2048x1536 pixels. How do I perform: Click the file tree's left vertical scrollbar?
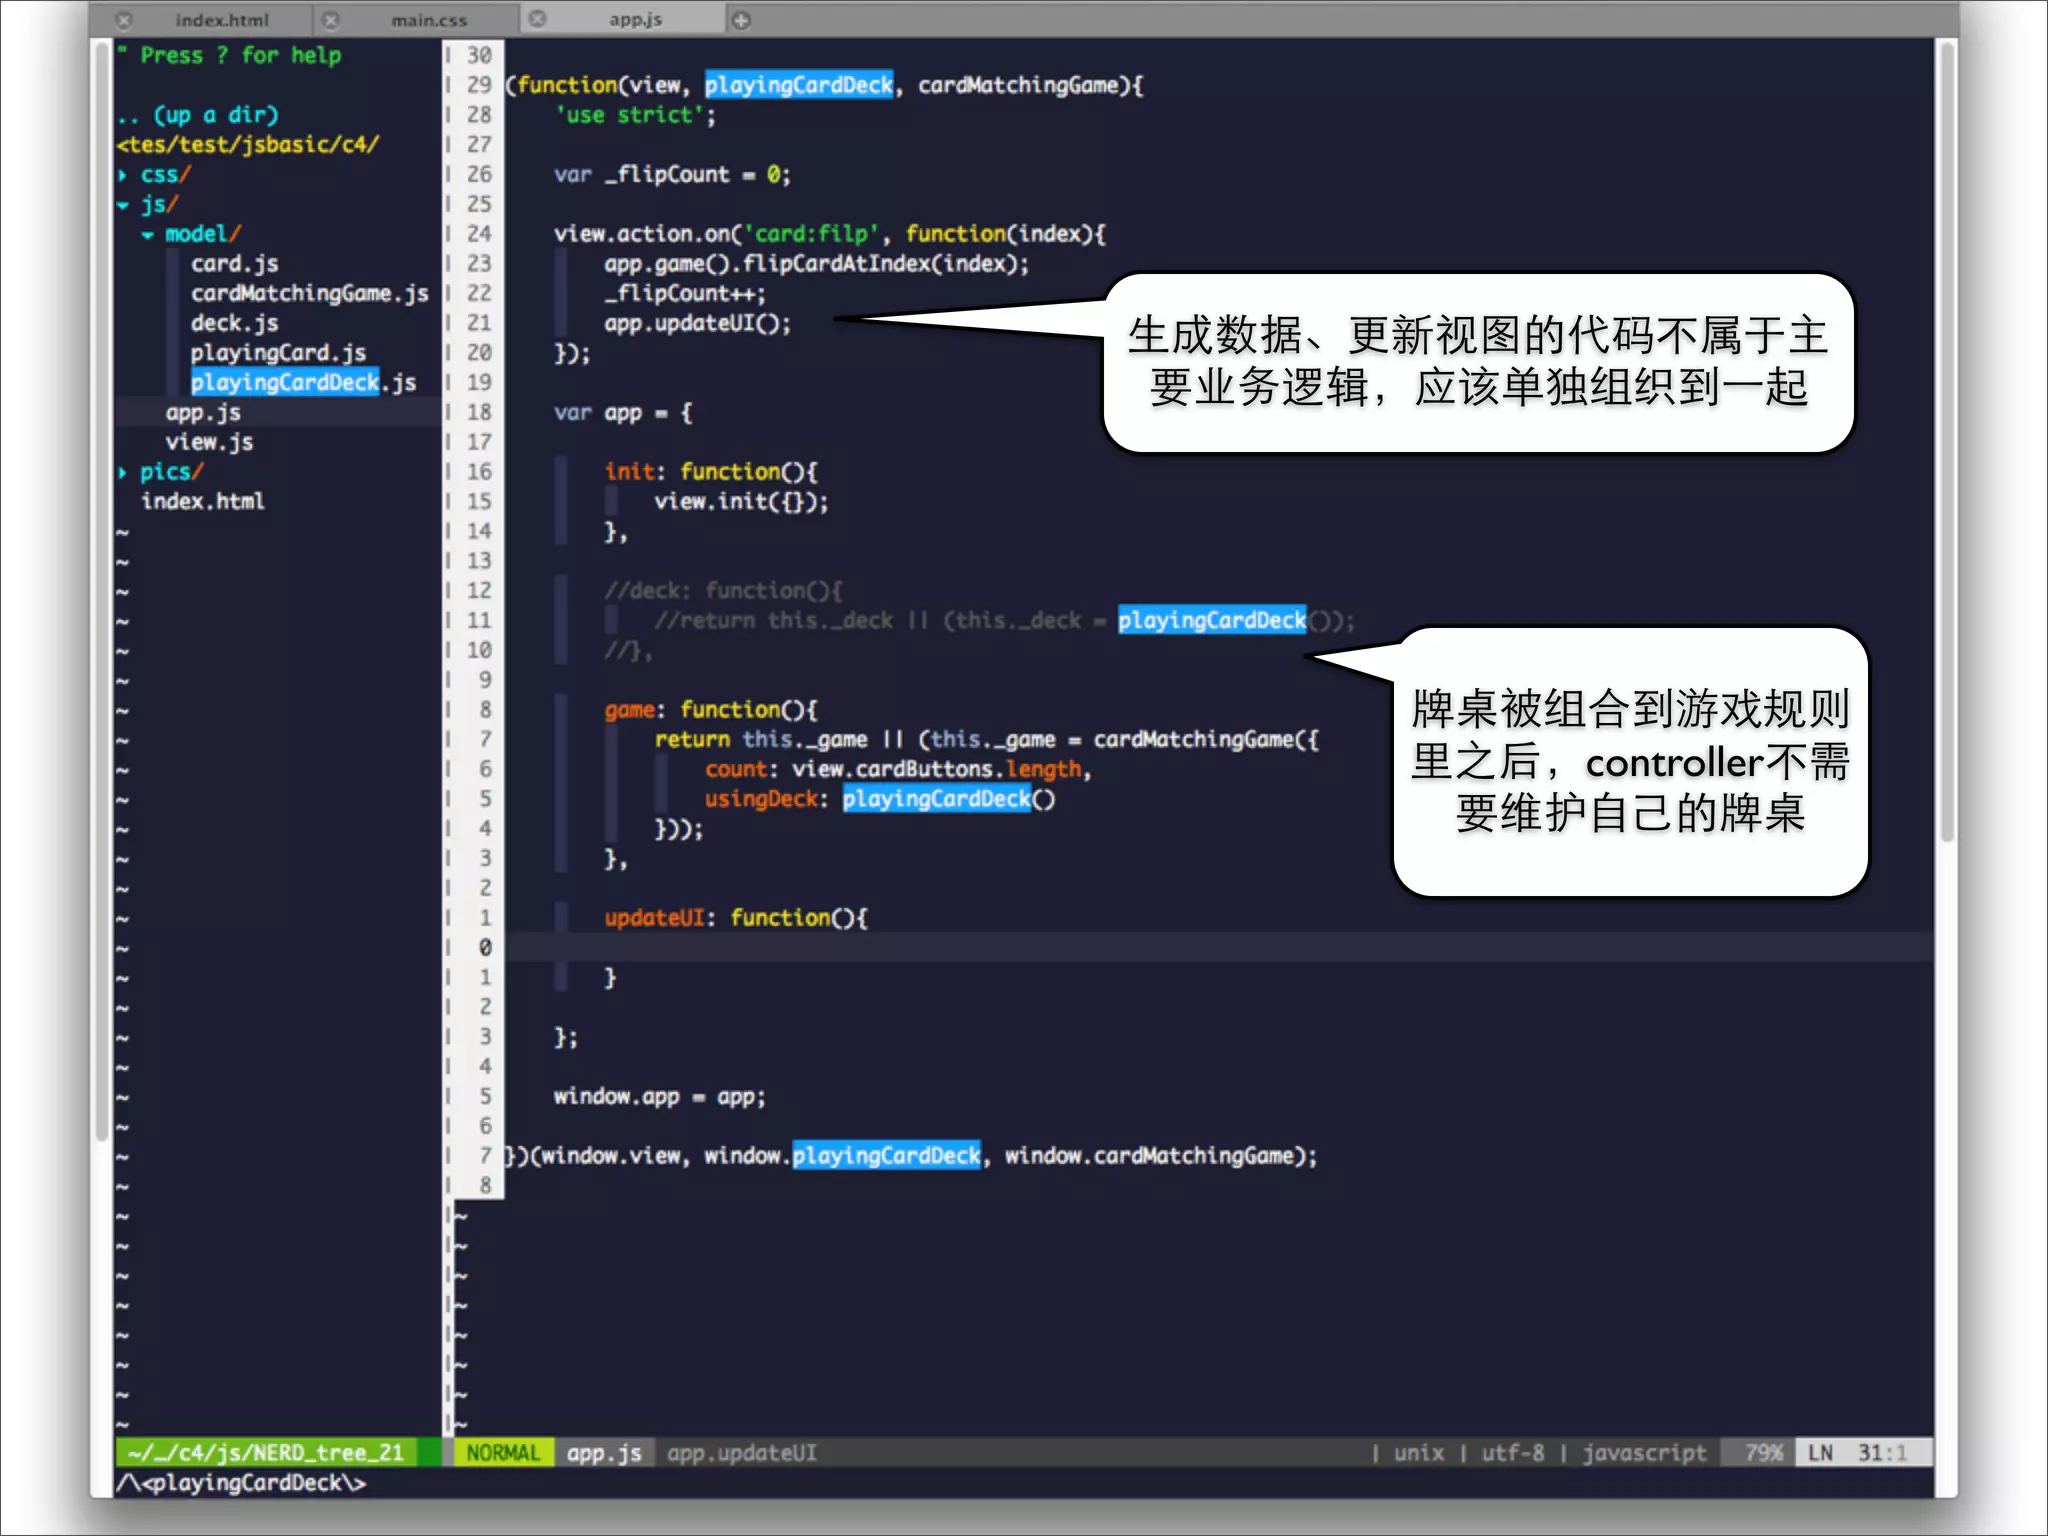[100, 590]
